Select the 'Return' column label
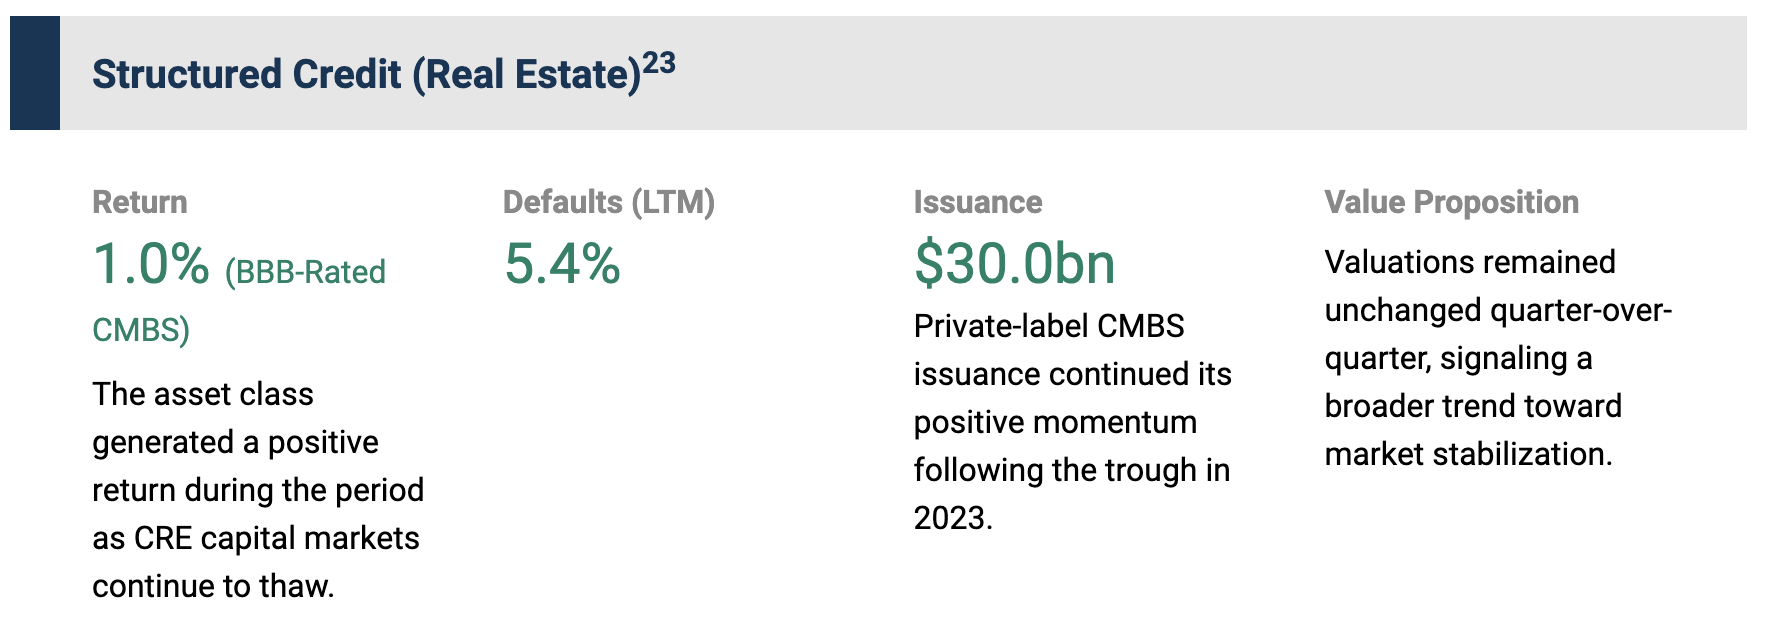Viewport: 1768px width, 638px height. pos(139,202)
